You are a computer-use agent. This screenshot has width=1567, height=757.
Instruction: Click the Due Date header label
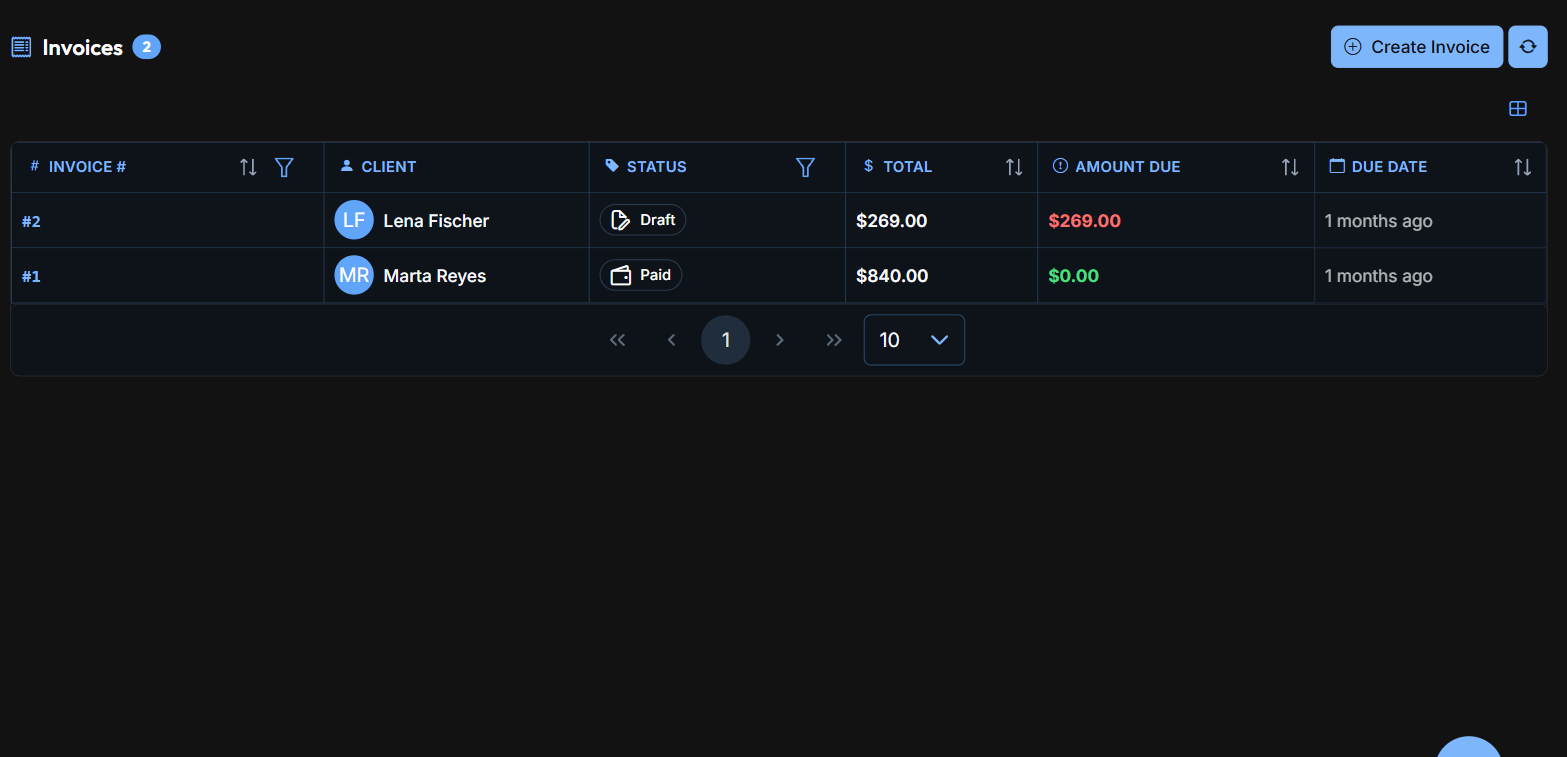1389,167
